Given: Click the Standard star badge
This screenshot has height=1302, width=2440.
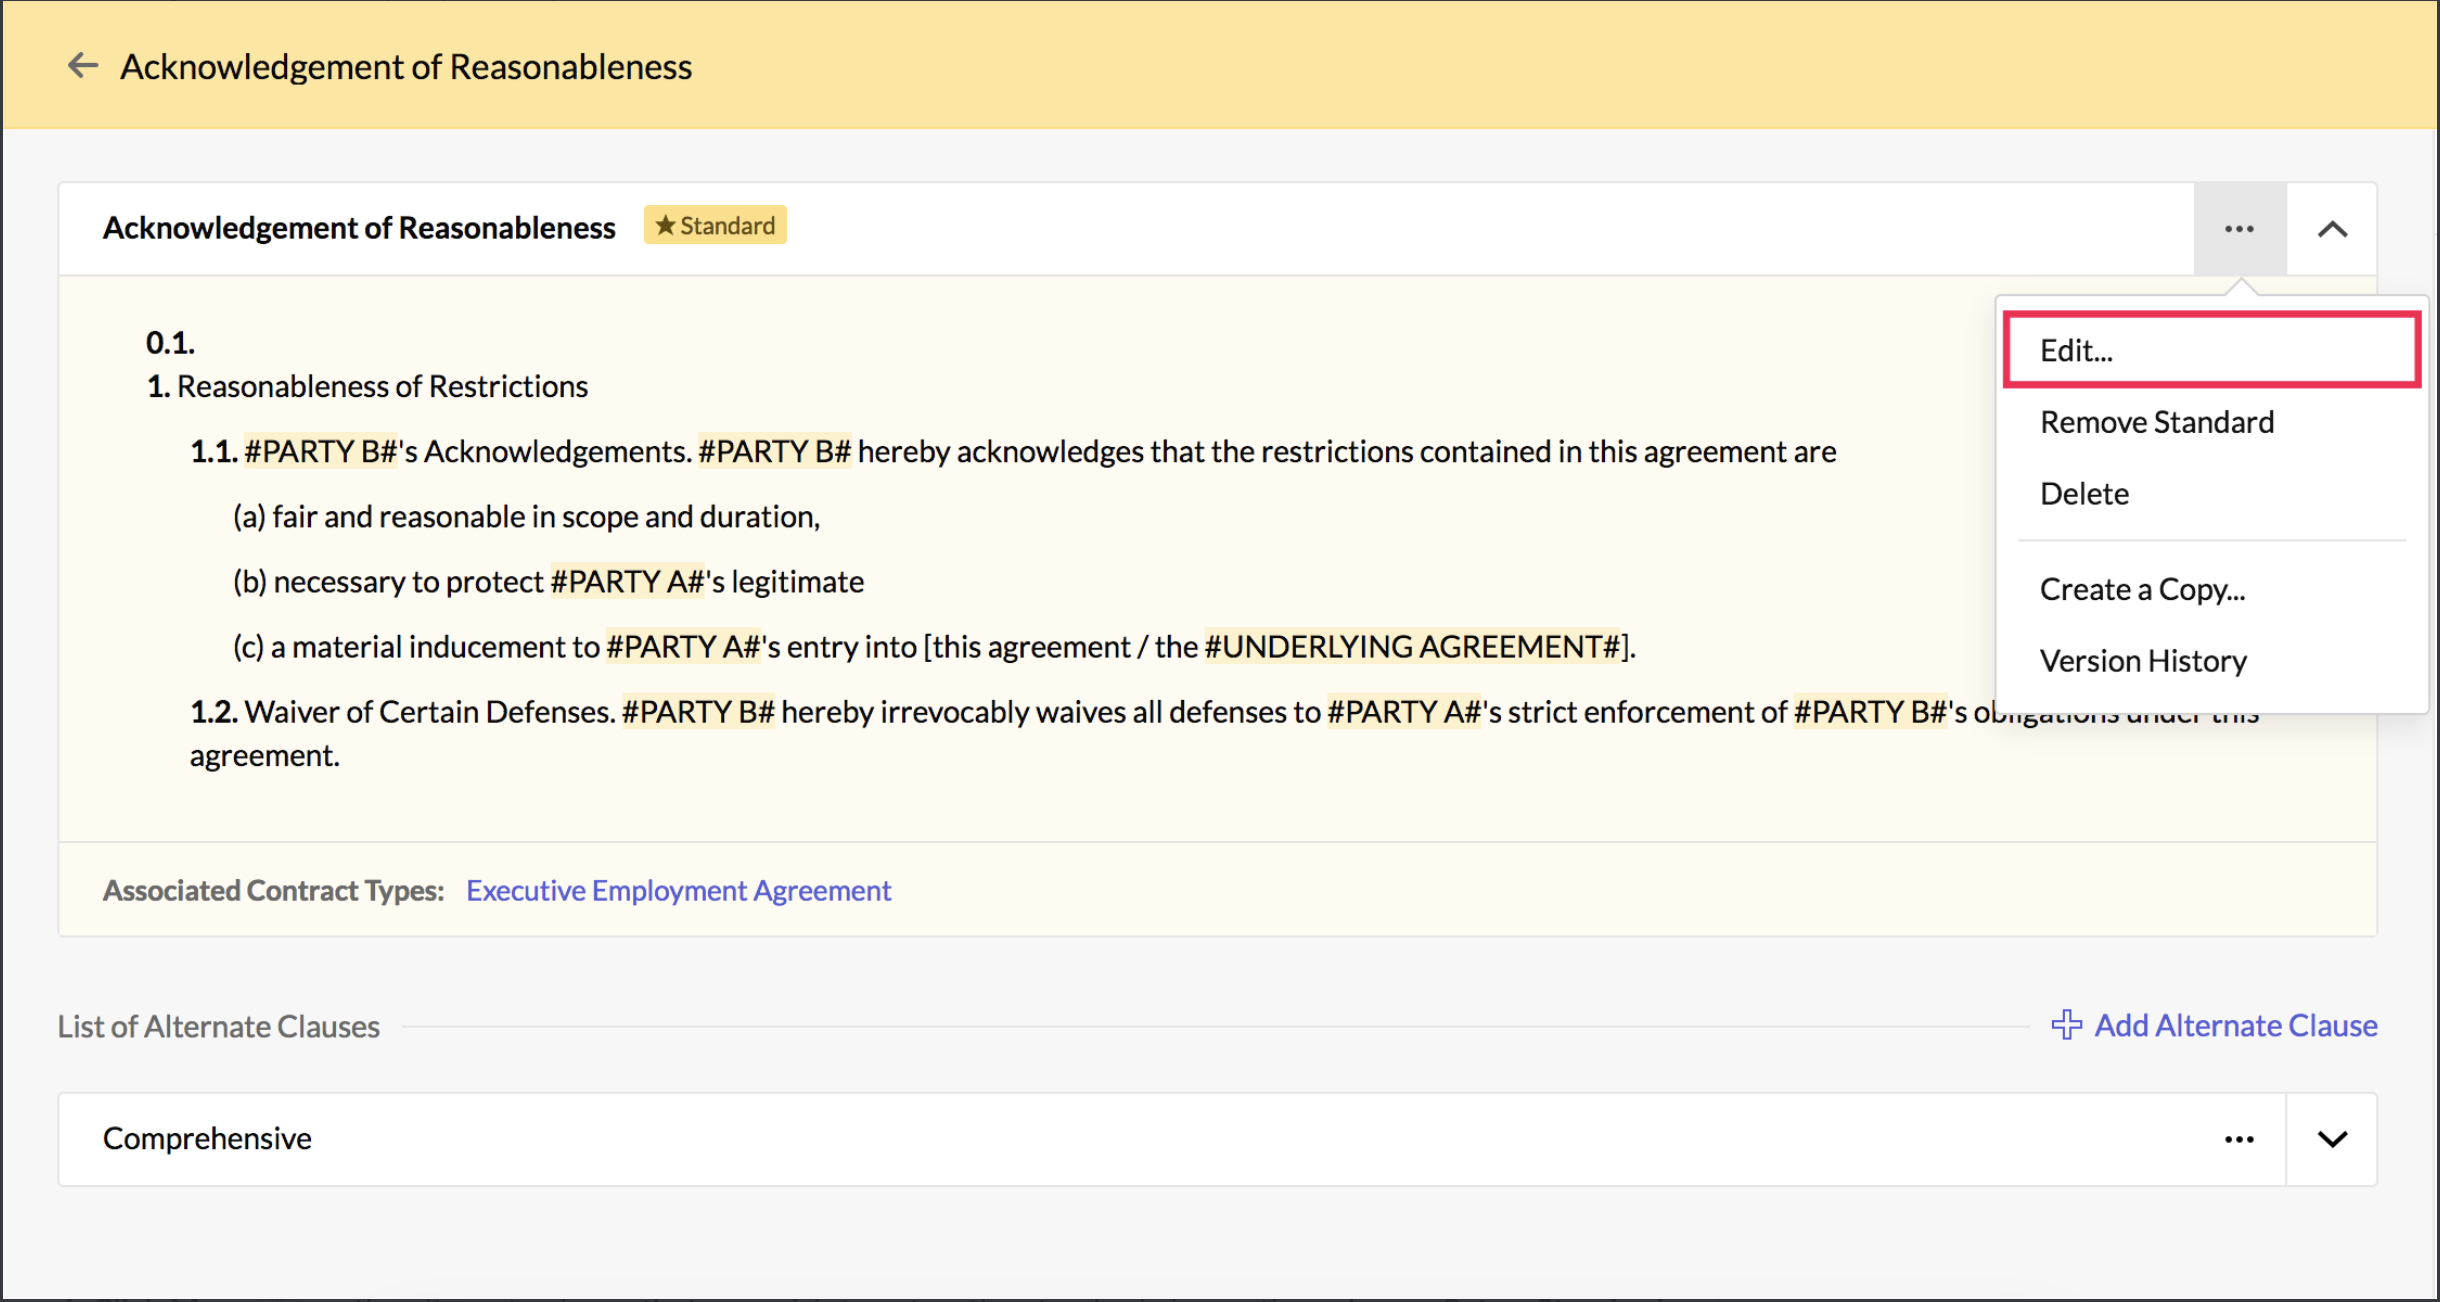Looking at the screenshot, I should tap(715, 226).
